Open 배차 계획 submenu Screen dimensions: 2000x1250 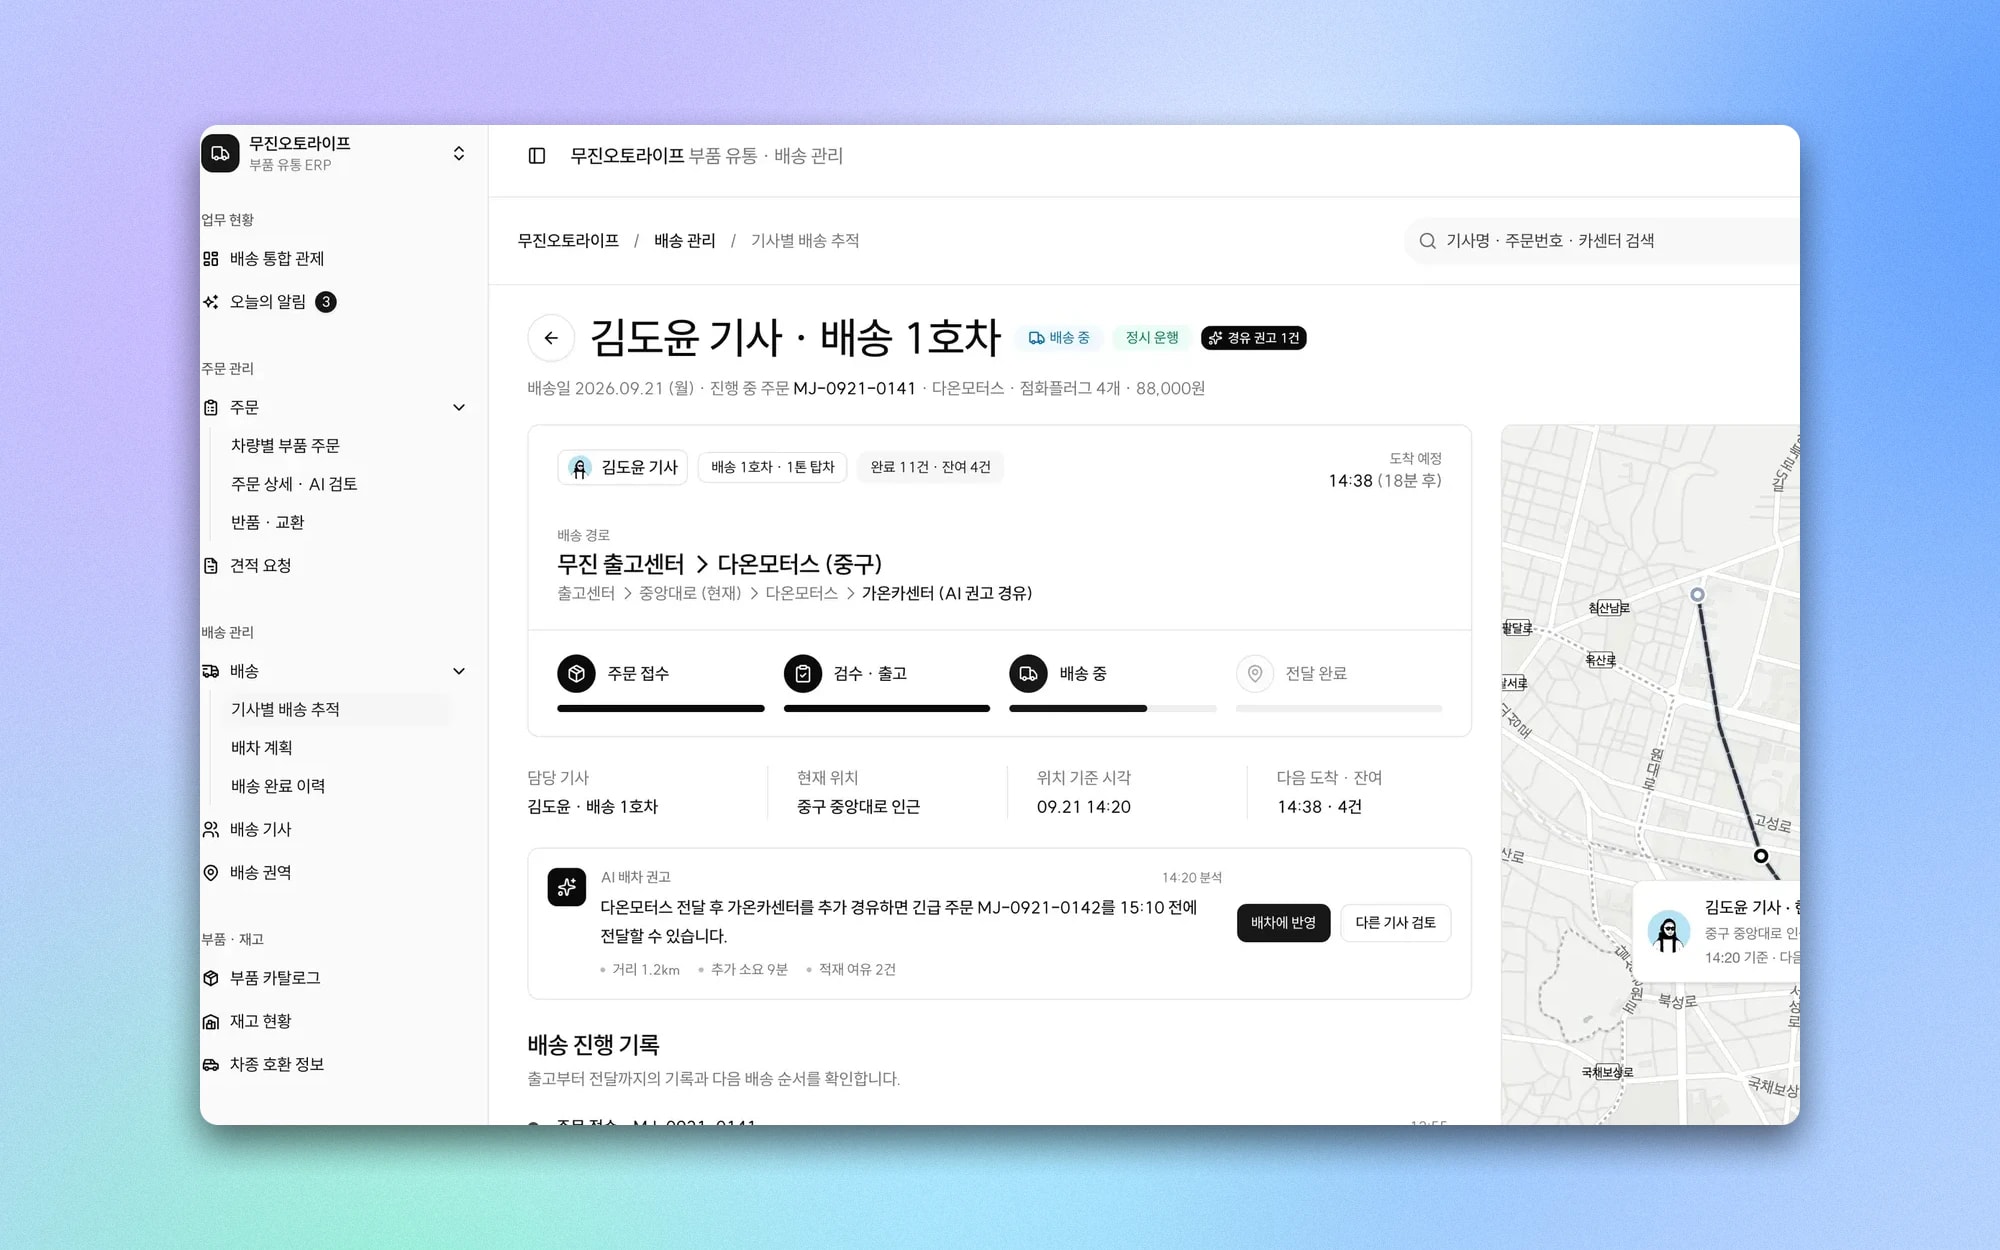pyautogui.click(x=262, y=748)
